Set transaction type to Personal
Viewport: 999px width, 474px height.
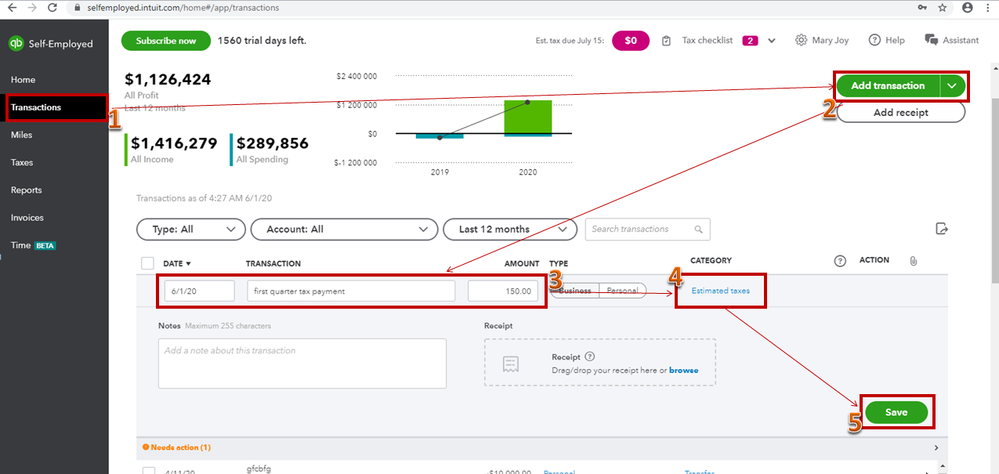(x=622, y=291)
